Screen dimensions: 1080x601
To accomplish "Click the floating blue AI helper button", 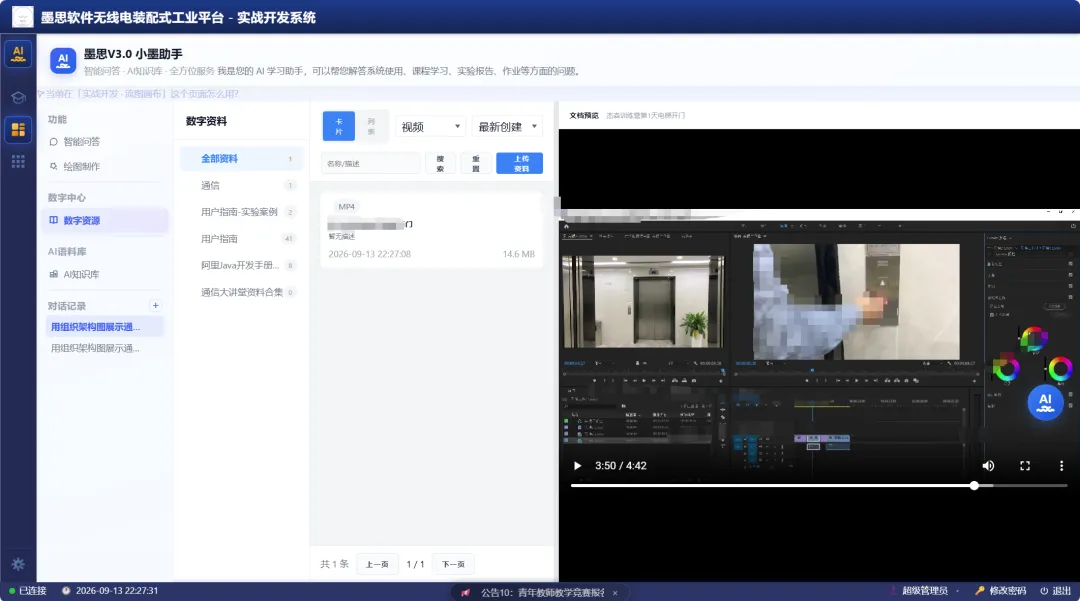I will (1045, 402).
